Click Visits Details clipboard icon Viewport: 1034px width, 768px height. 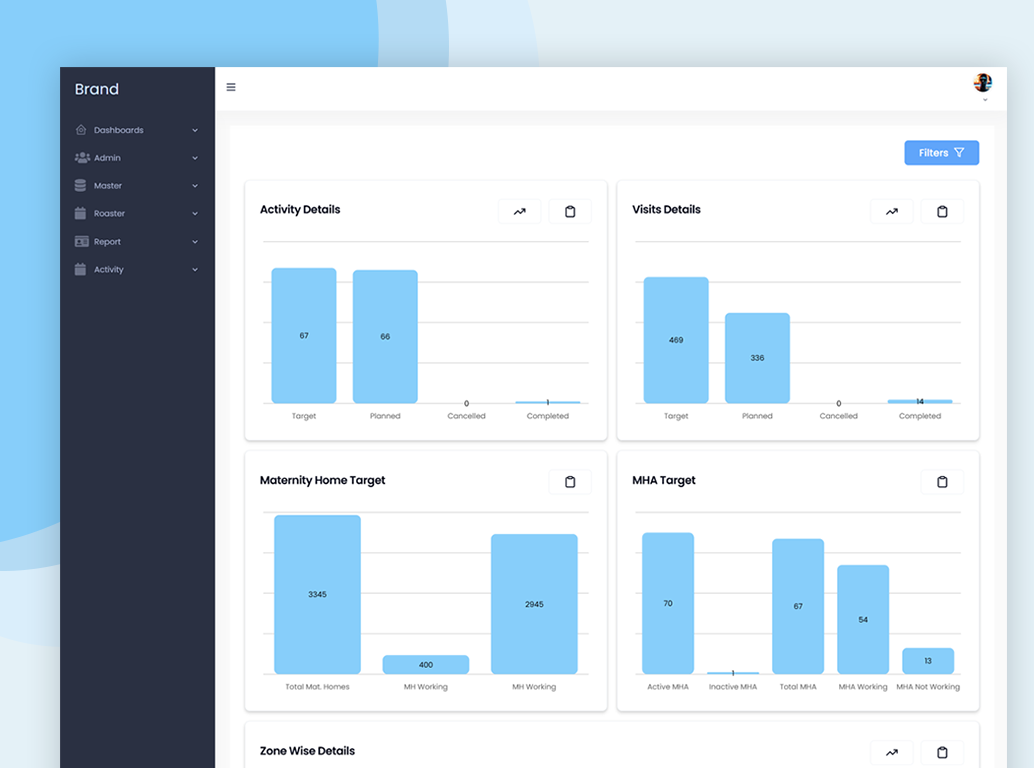(942, 212)
